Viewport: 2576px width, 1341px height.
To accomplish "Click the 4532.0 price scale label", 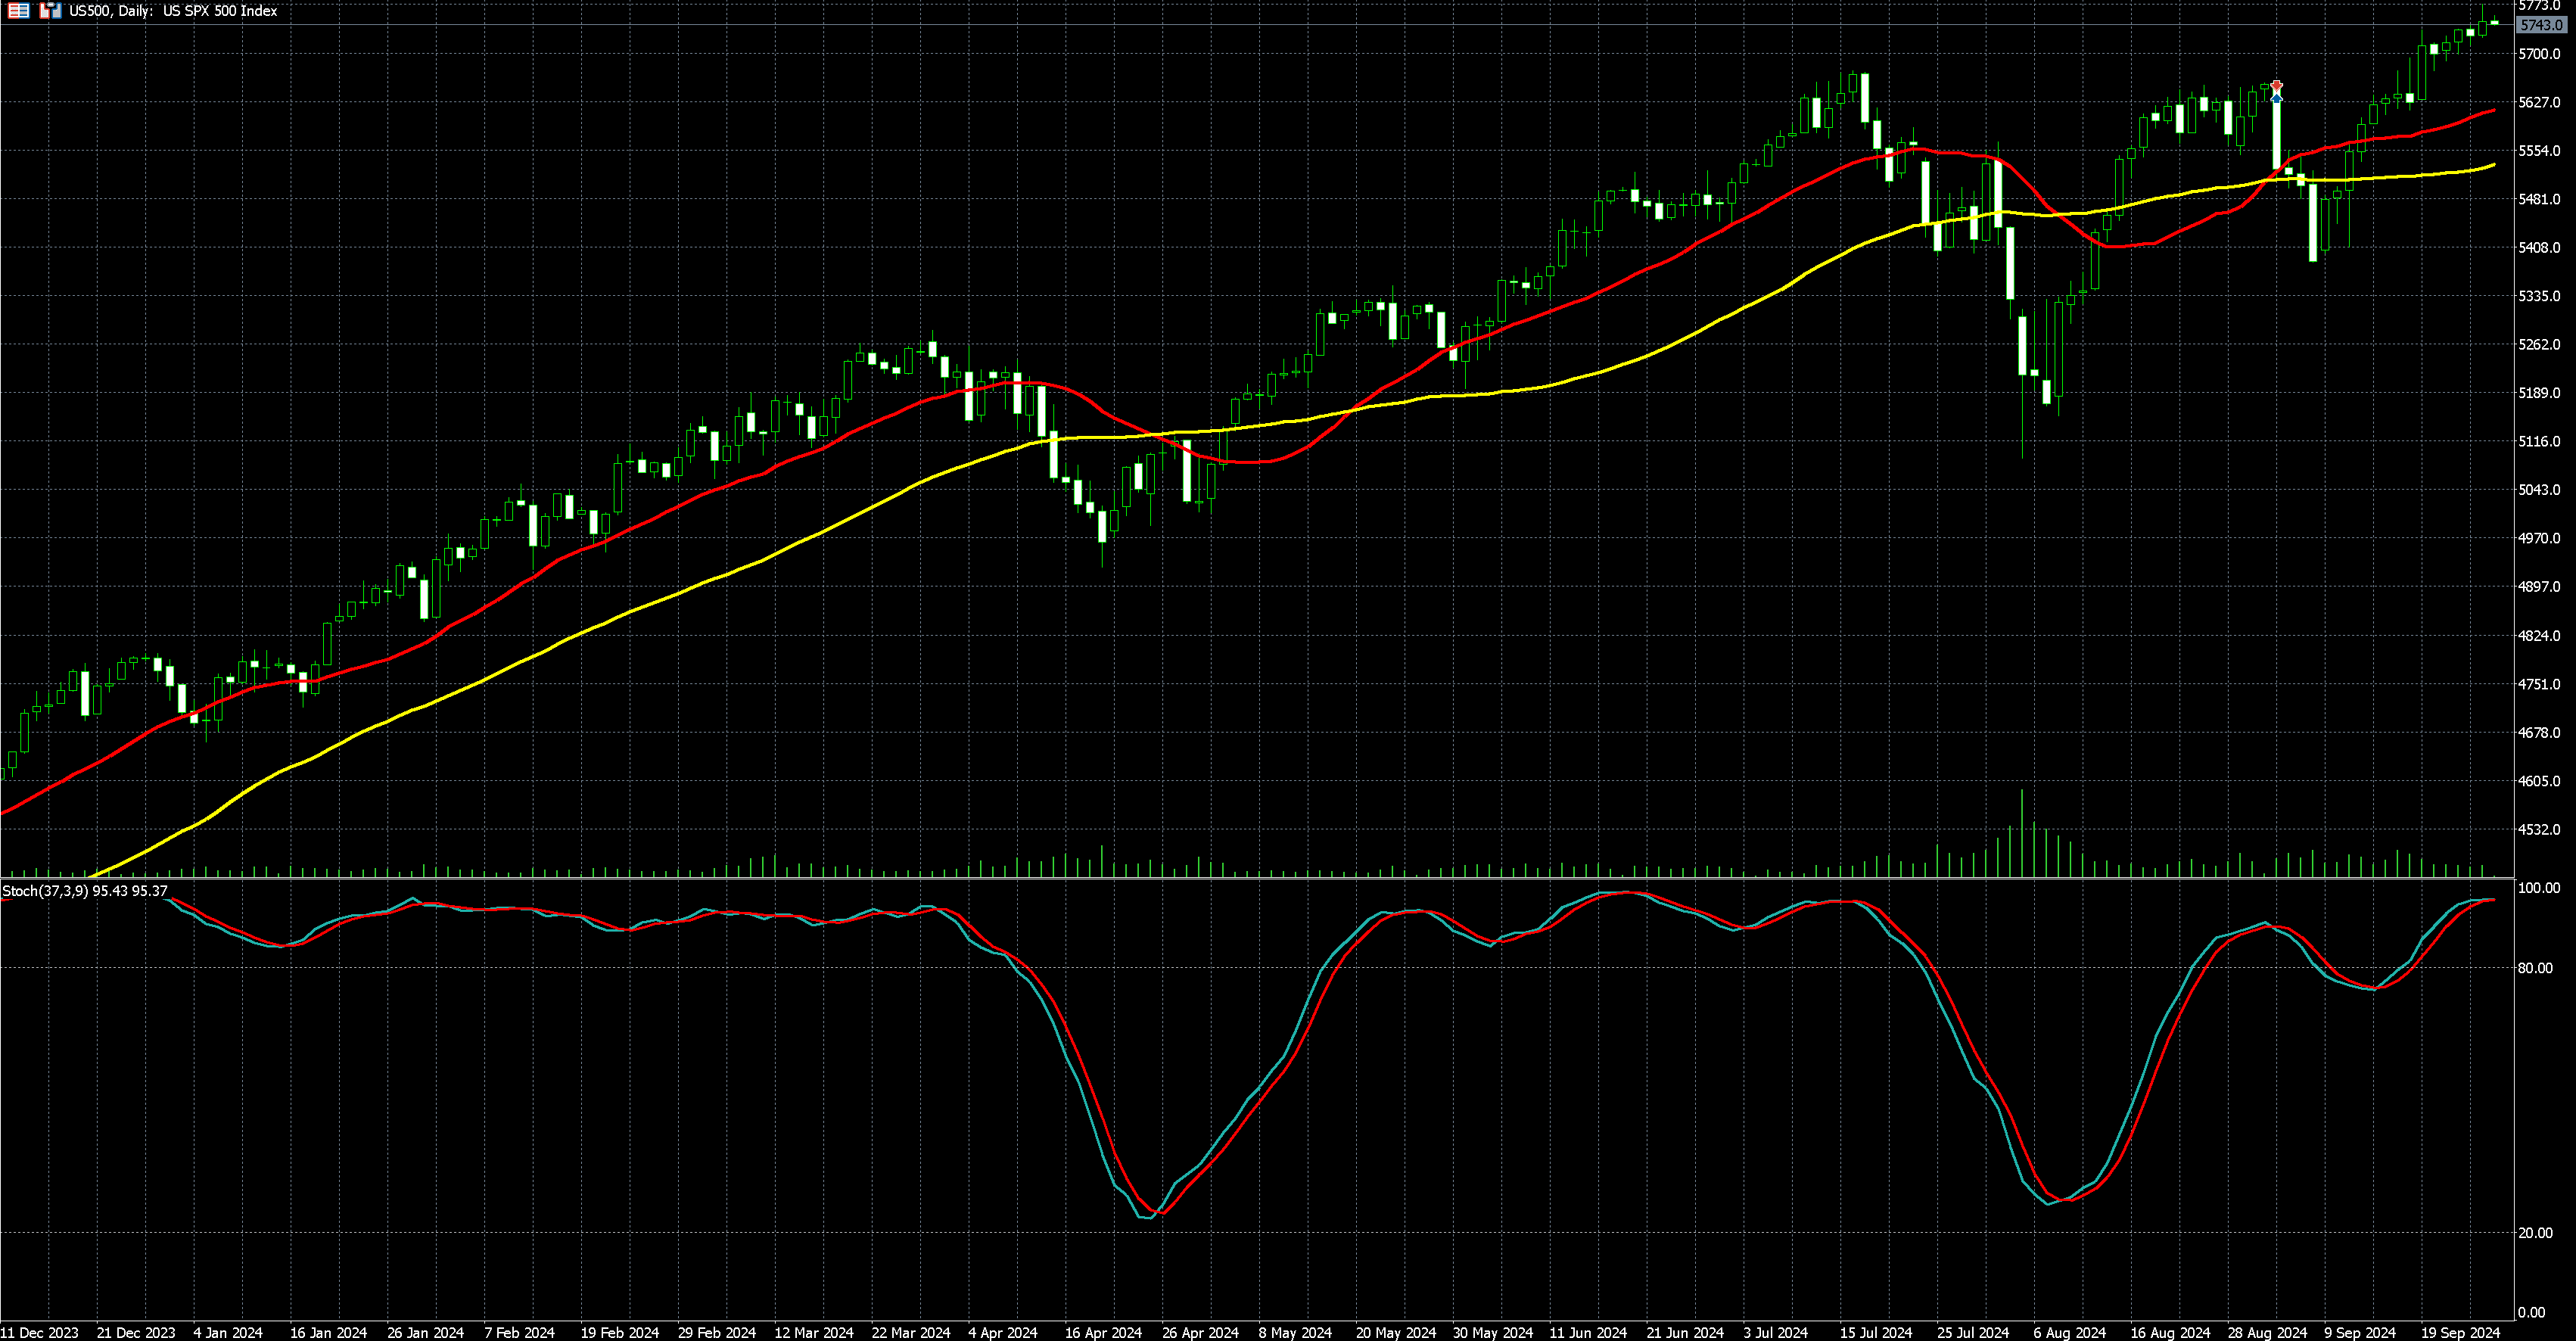I will pyautogui.click(x=2540, y=829).
